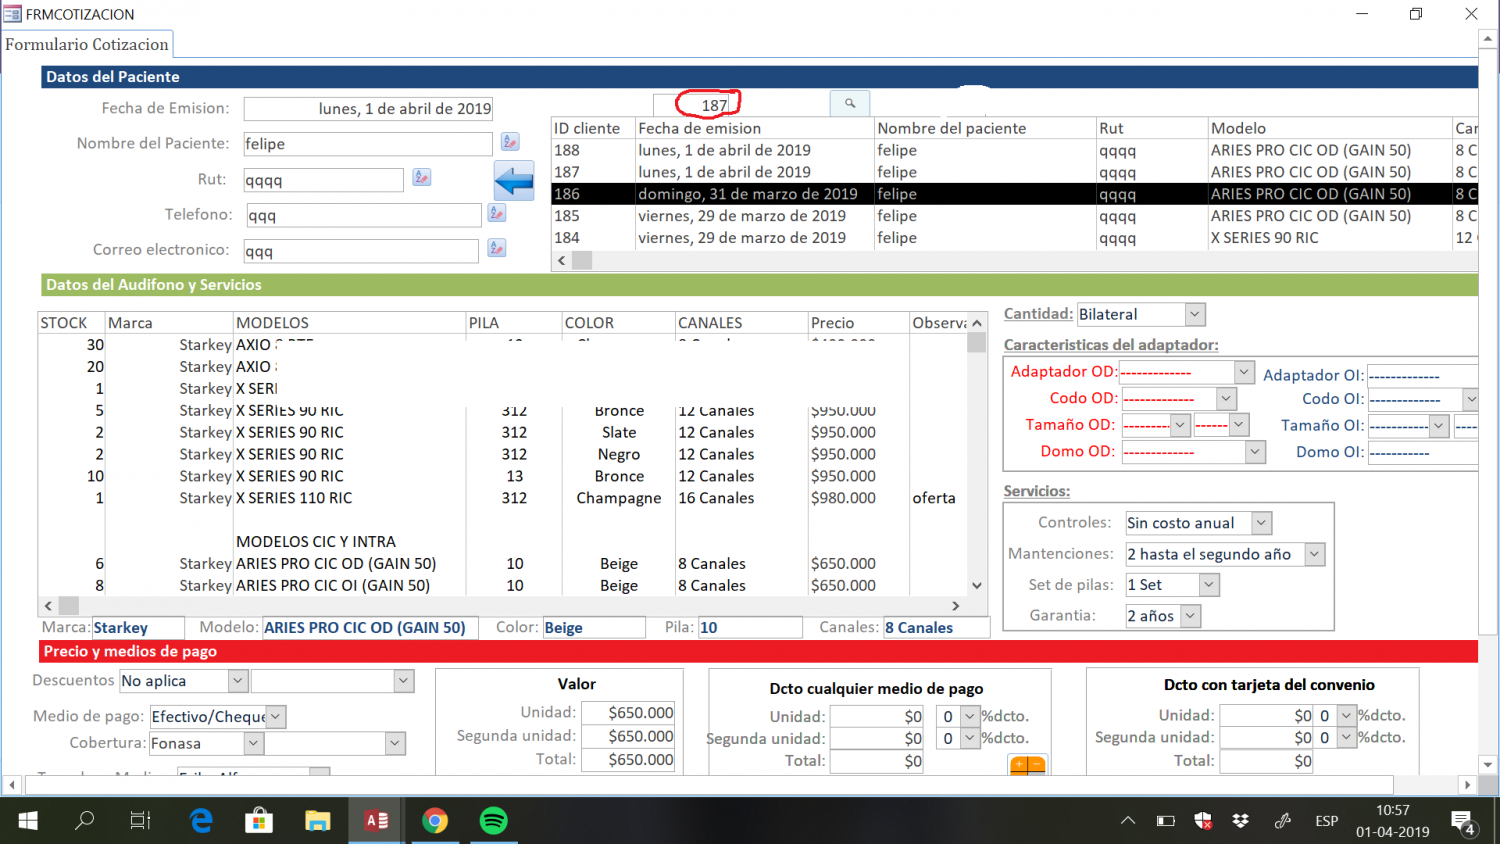Click left arrow of client list scrollbar

point(561,260)
